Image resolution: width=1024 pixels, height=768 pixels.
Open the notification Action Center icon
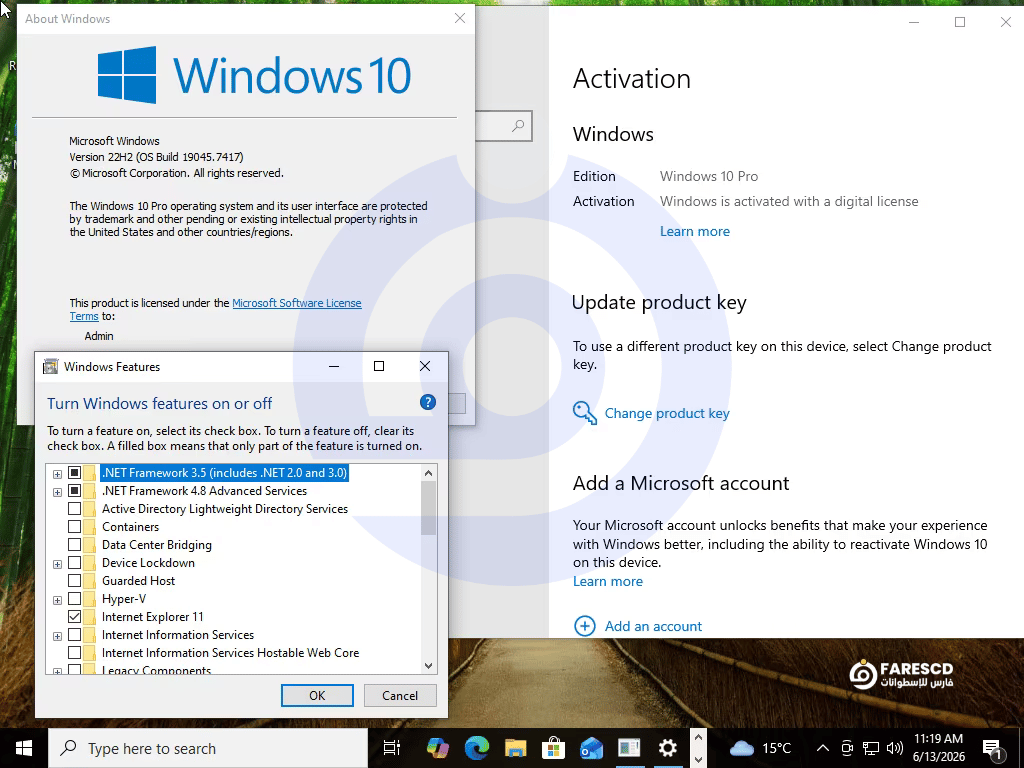tap(993, 749)
